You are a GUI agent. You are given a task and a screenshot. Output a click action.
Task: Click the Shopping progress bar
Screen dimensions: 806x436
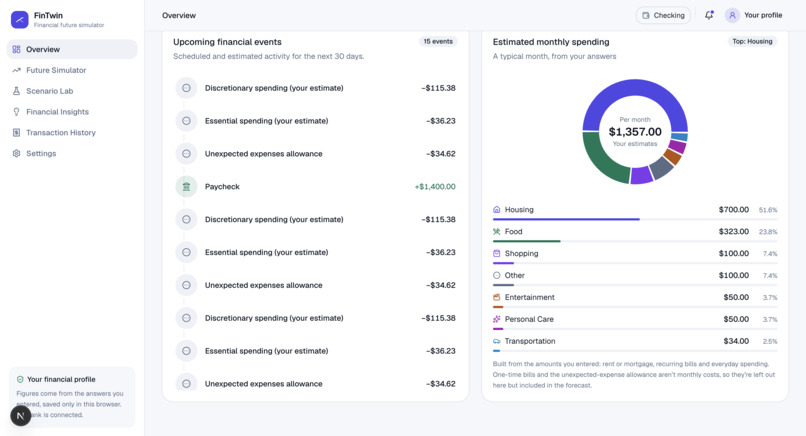pyautogui.click(x=635, y=263)
